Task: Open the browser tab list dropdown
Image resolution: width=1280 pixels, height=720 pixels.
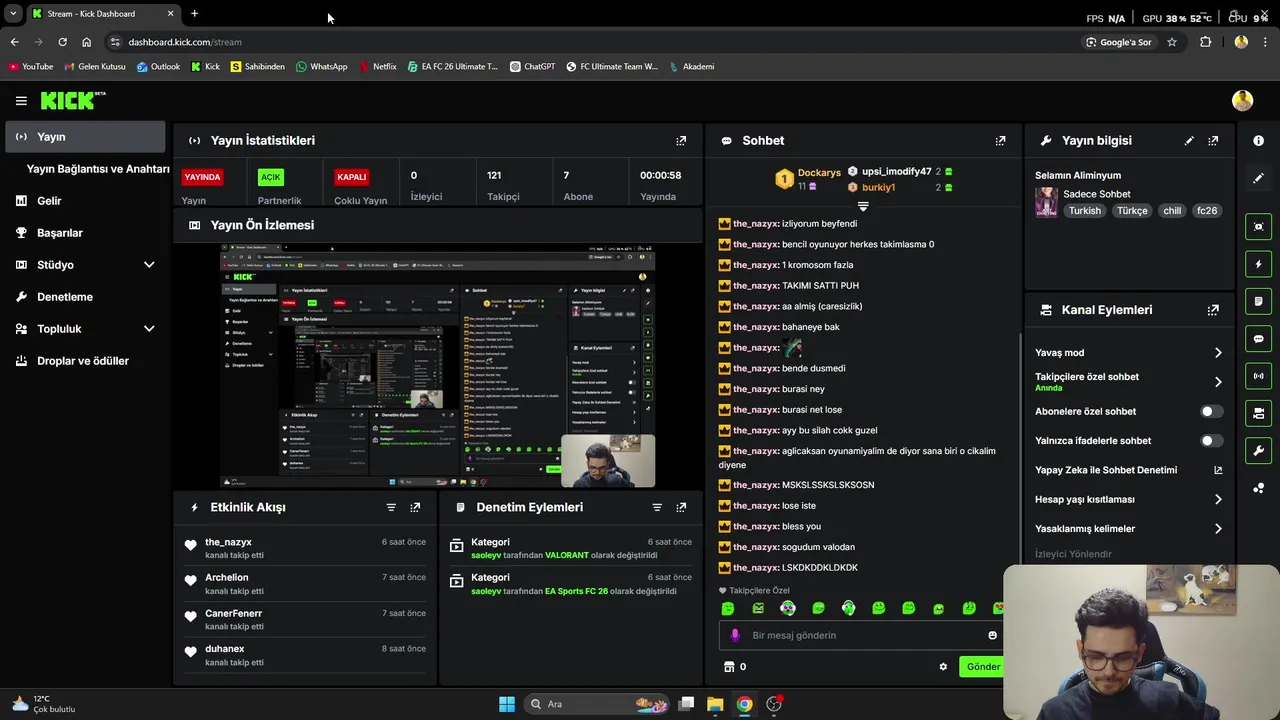Action: (x=13, y=14)
